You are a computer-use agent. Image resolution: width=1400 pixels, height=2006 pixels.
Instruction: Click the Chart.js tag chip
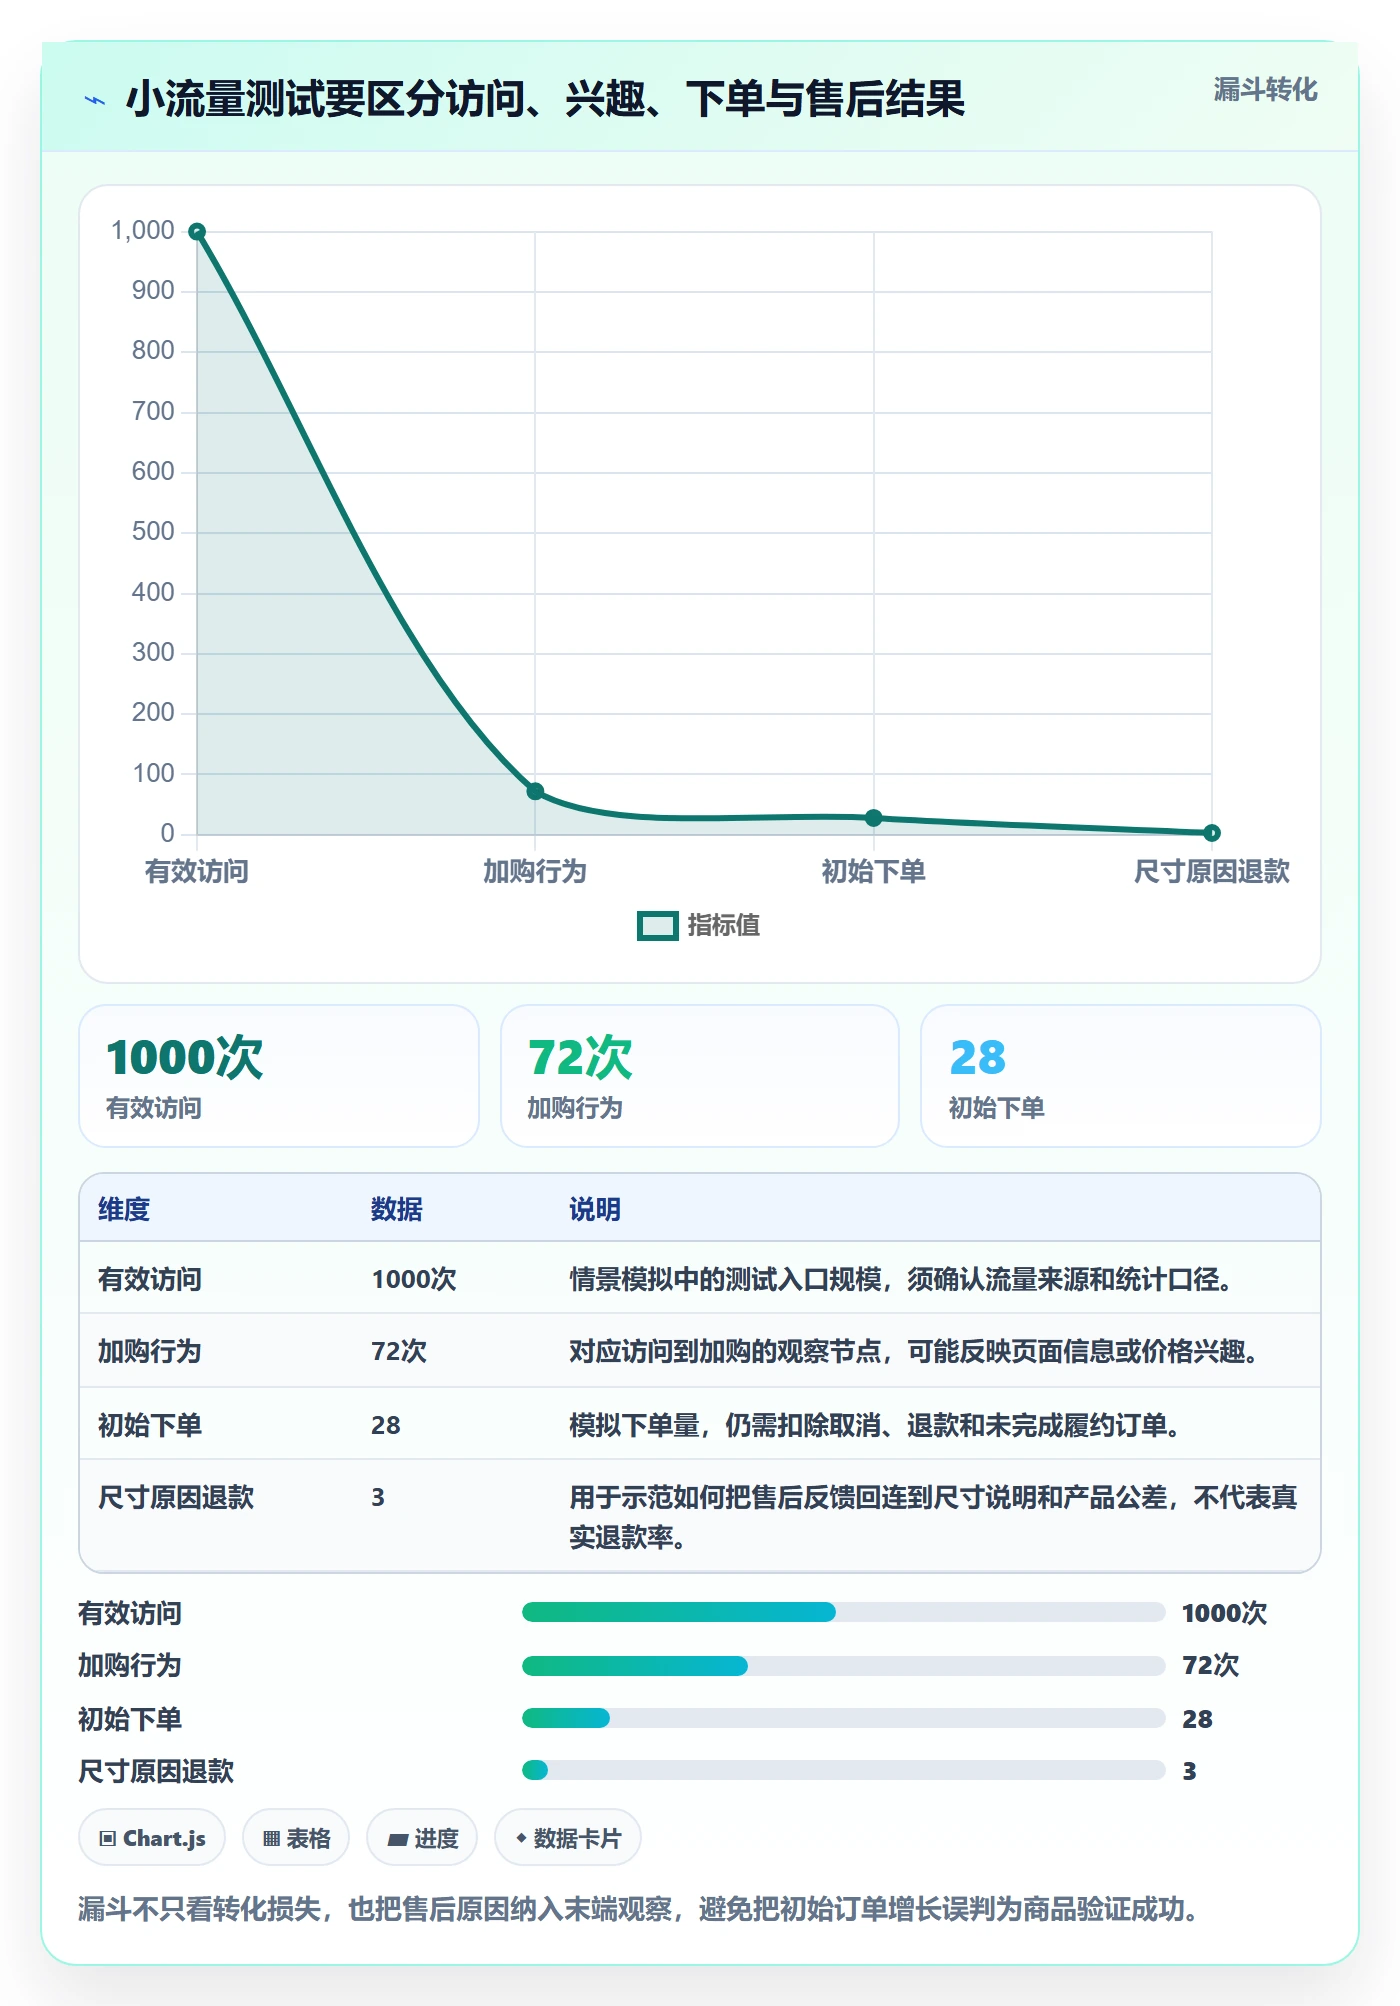tap(152, 1838)
